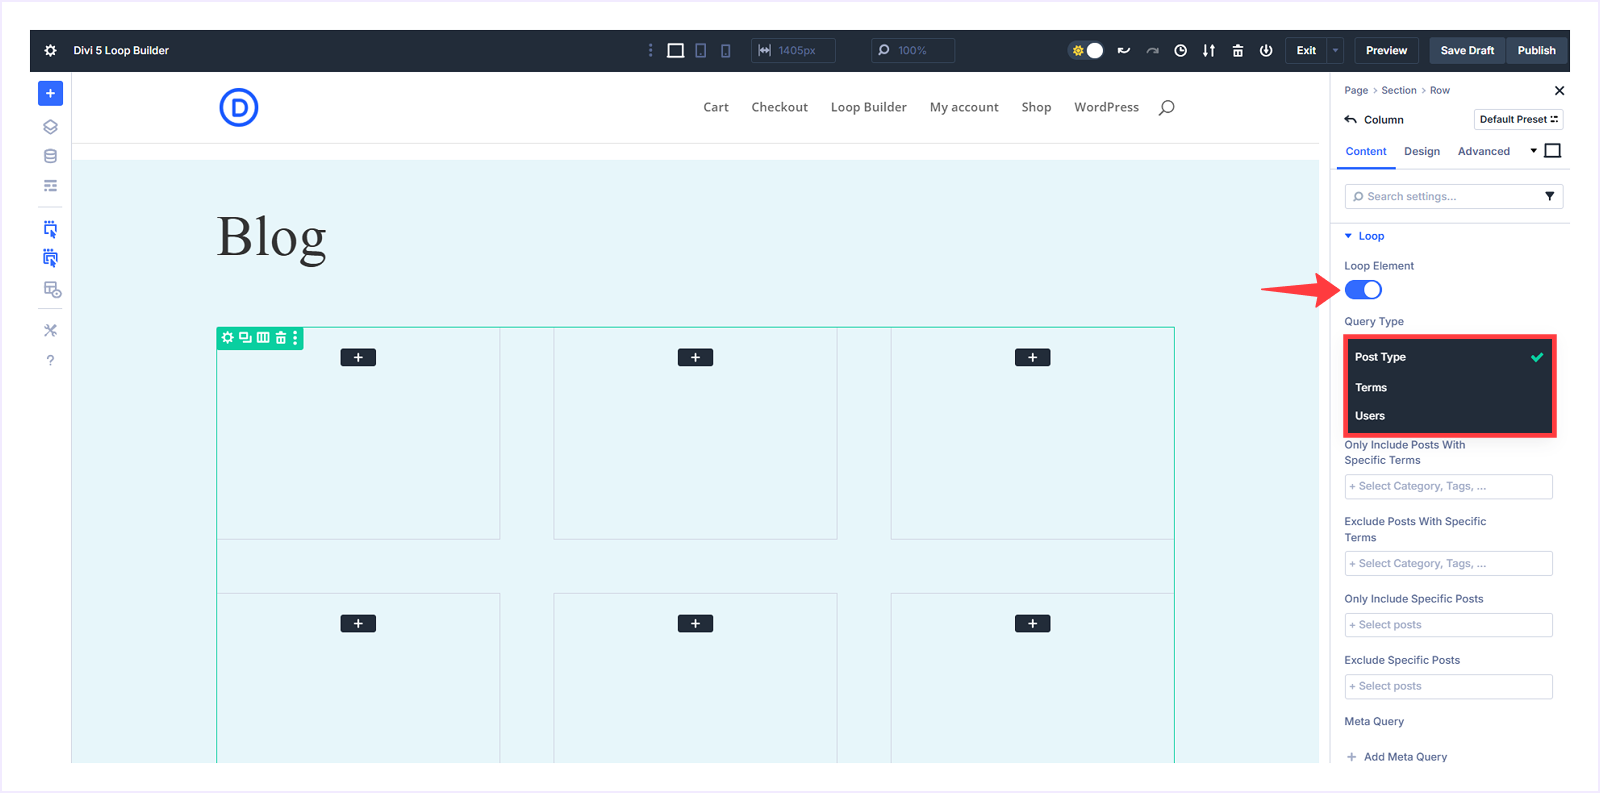Undo the last change

(x=1124, y=50)
